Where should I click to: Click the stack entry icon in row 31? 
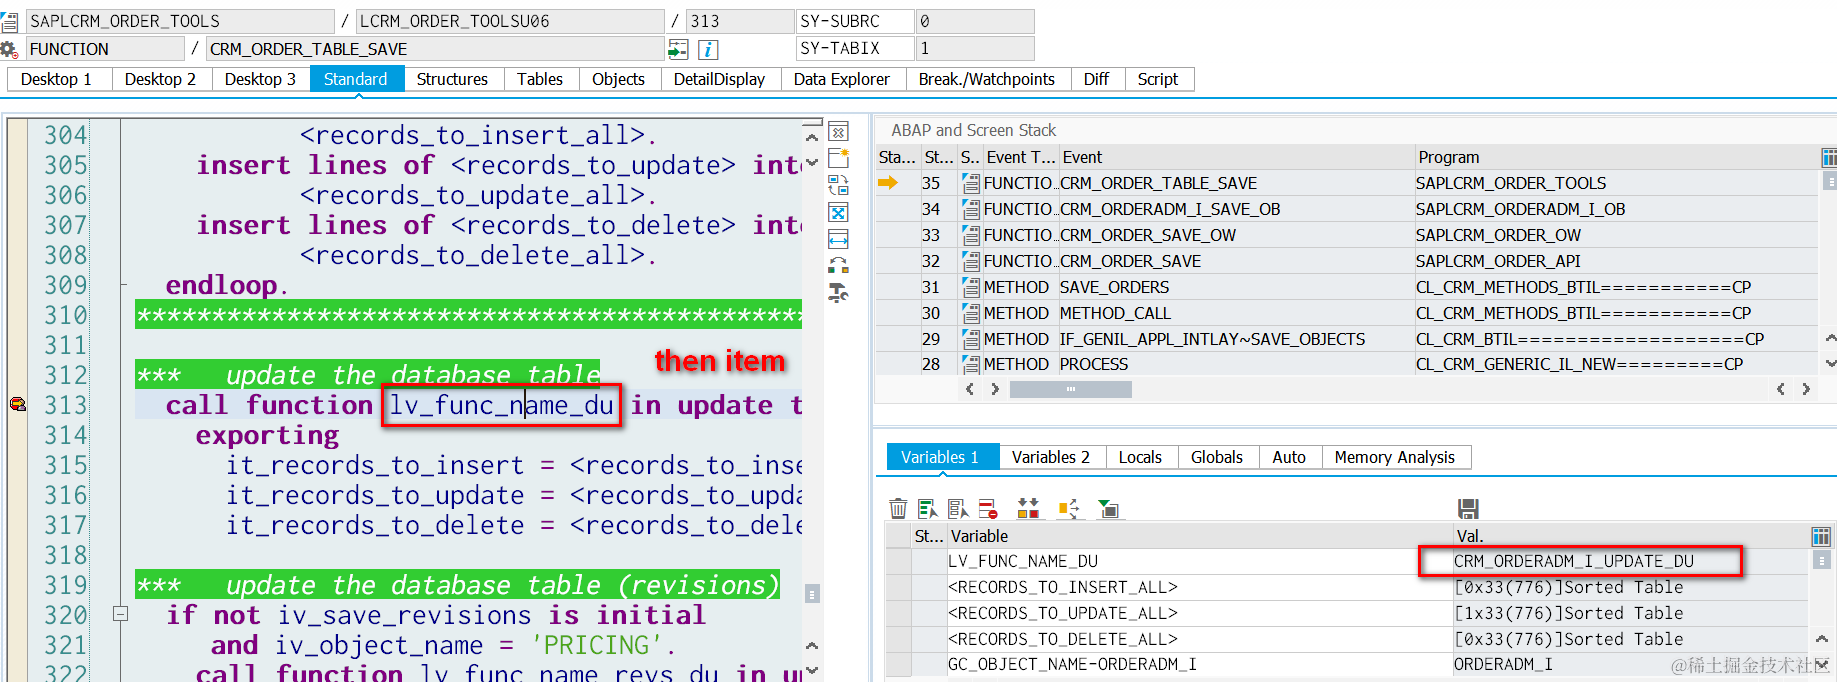click(970, 287)
